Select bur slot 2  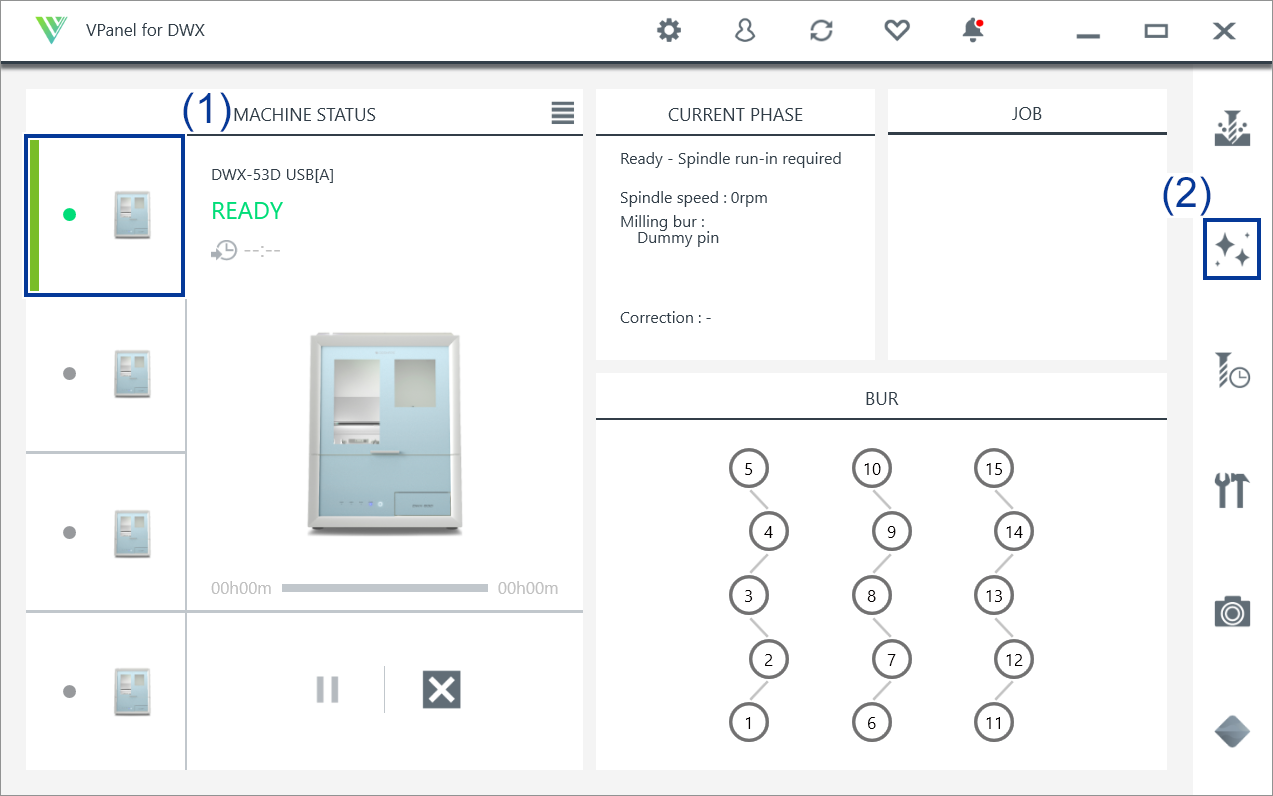(769, 659)
